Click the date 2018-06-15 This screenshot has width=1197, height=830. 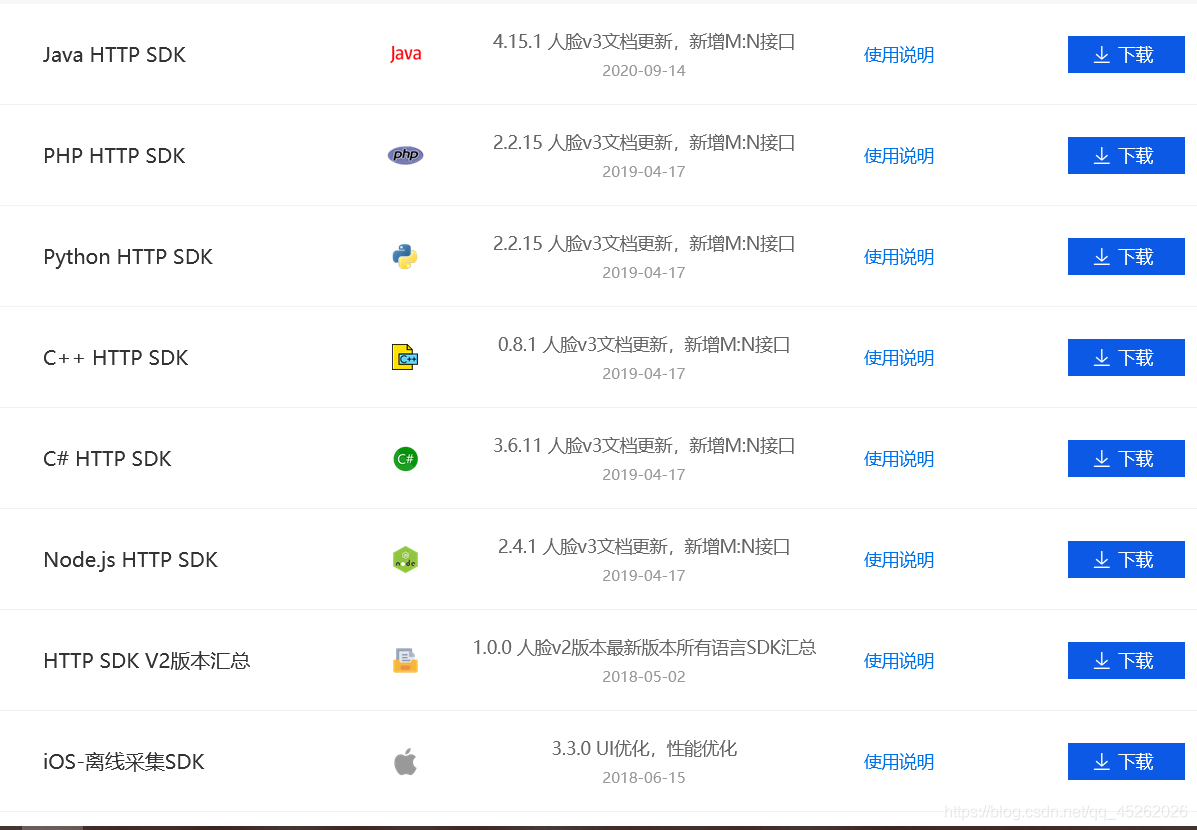[644, 777]
